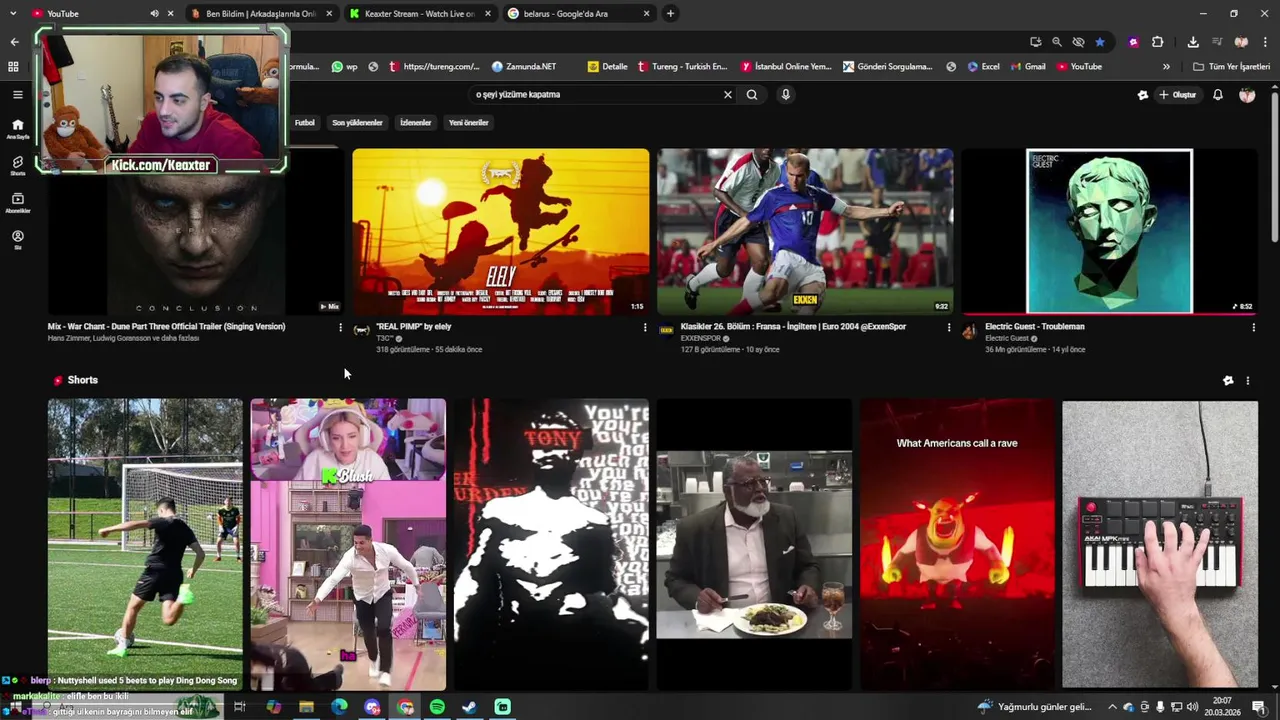
Task: Open the 'Siz' profile sidebar item
Action: 17,240
